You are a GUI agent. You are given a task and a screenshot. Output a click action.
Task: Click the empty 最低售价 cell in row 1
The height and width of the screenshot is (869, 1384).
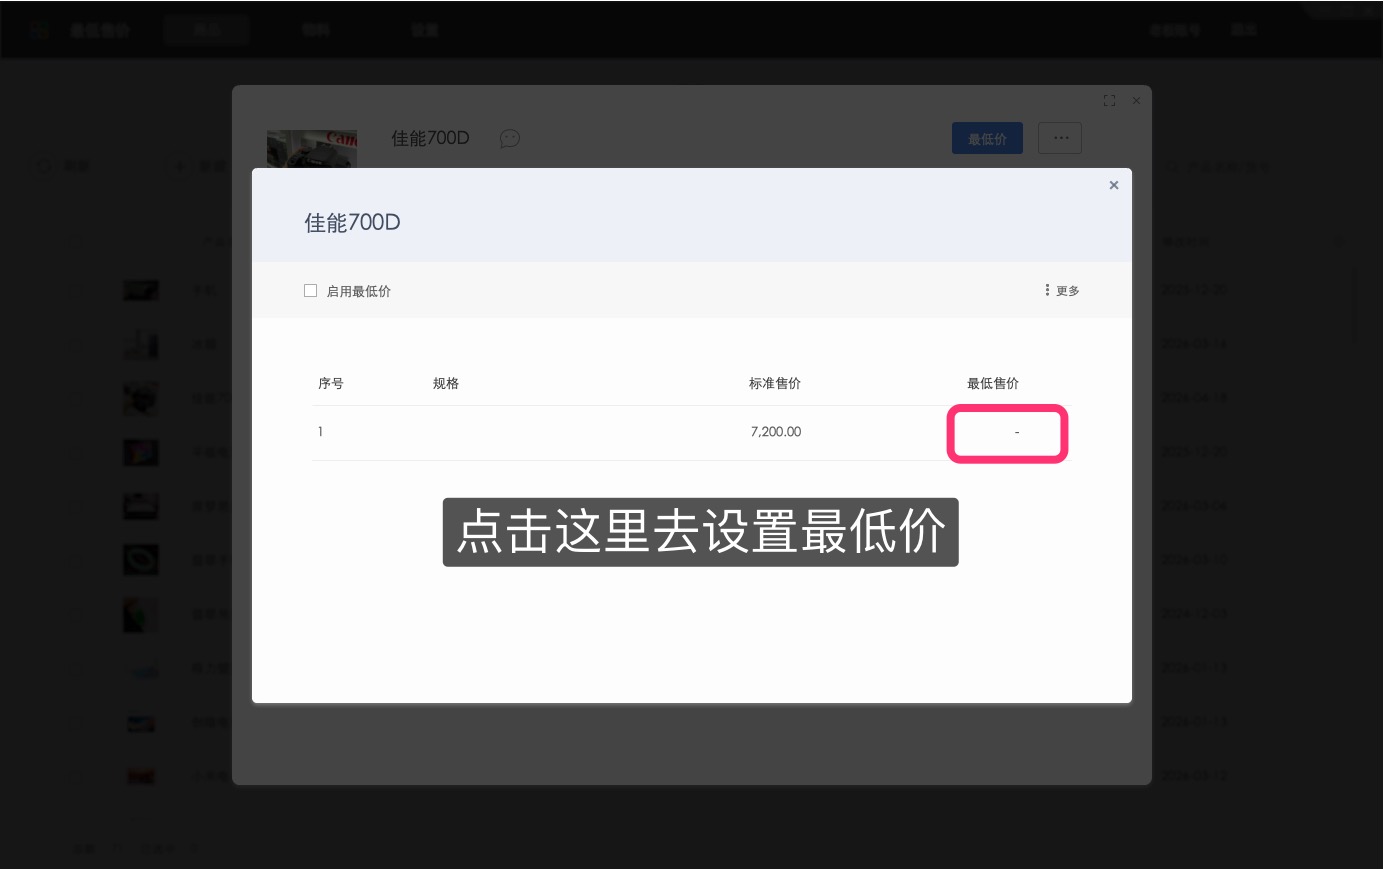tap(1008, 433)
